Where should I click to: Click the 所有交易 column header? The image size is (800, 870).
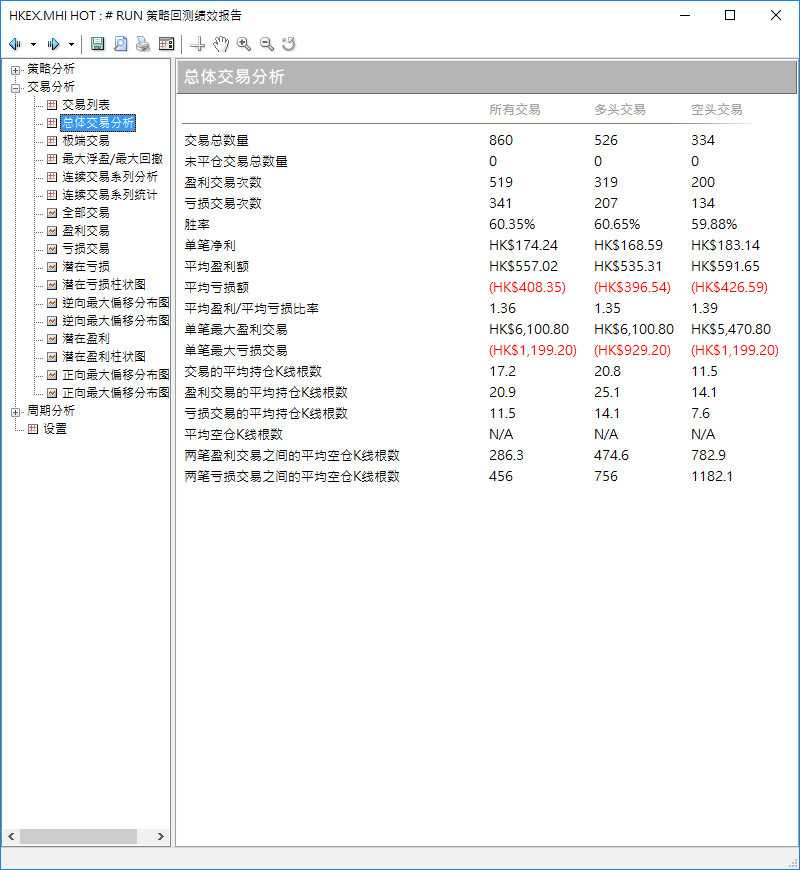514,110
